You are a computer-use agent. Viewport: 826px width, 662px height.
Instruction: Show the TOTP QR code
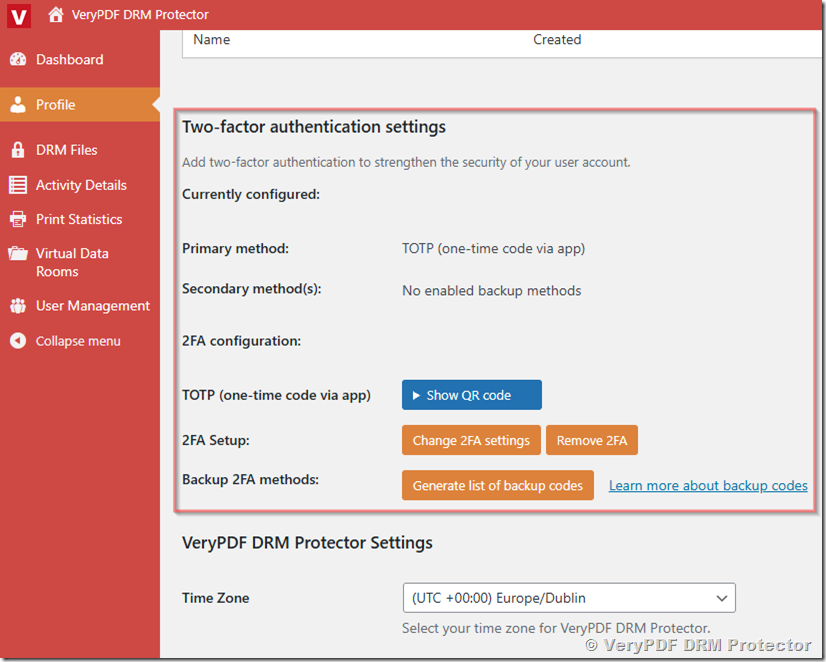click(x=471, y=394)
